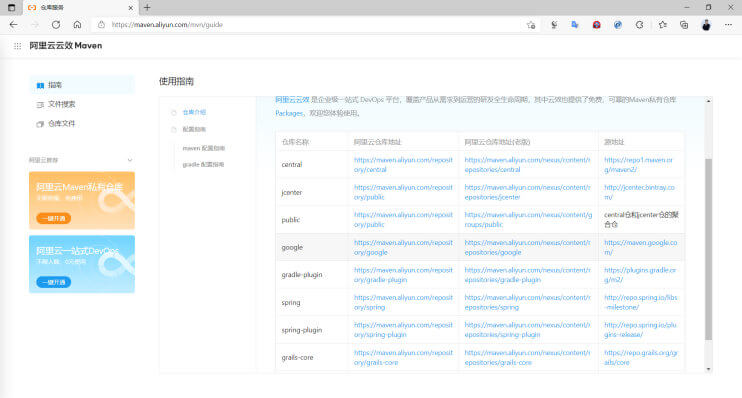Viewport: 742px width, 398px height.
Task: Click the spring-plugin repository name cell
Action: tap(312, 330)
